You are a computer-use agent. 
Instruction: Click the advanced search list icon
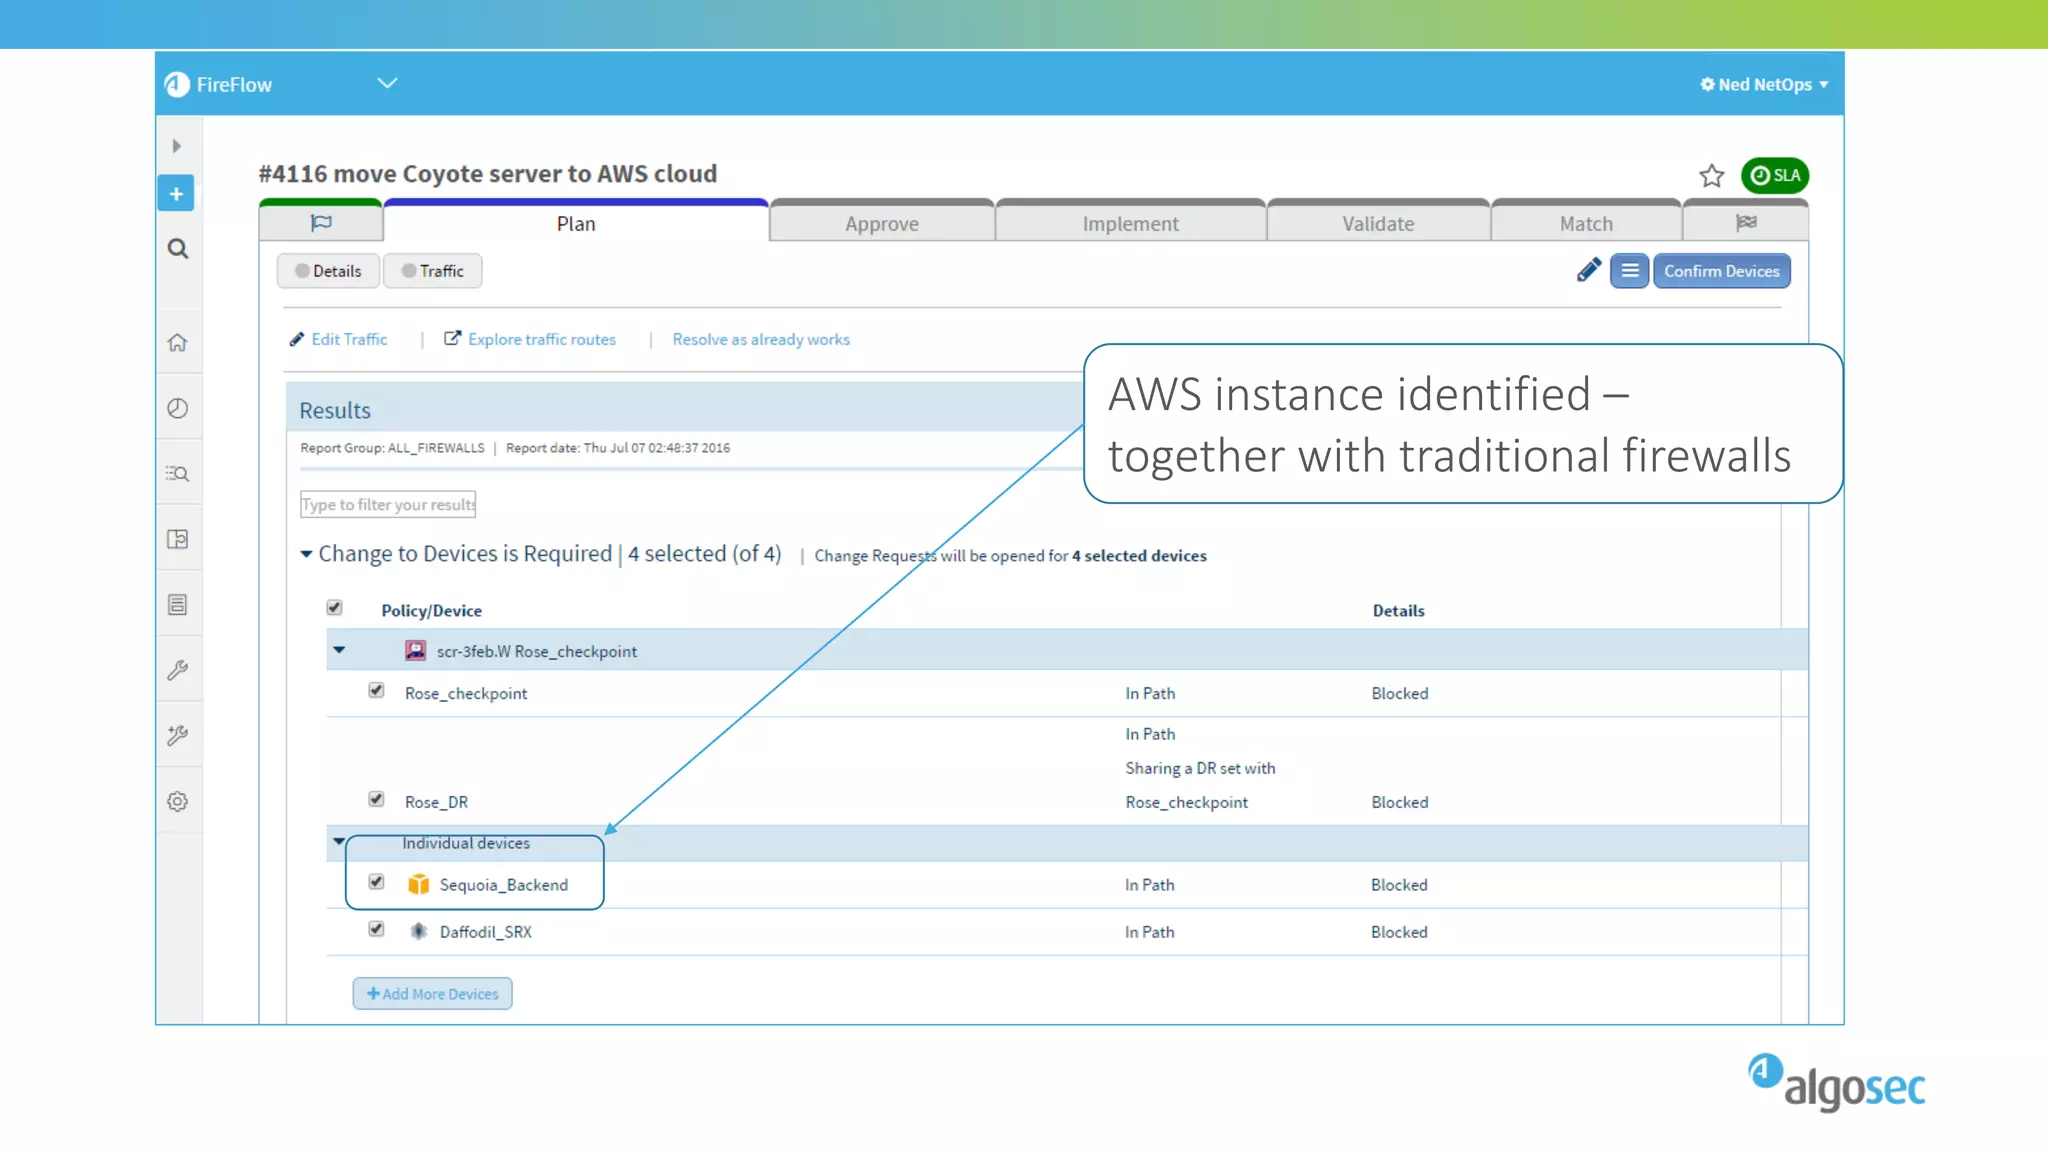coord(178,474)
